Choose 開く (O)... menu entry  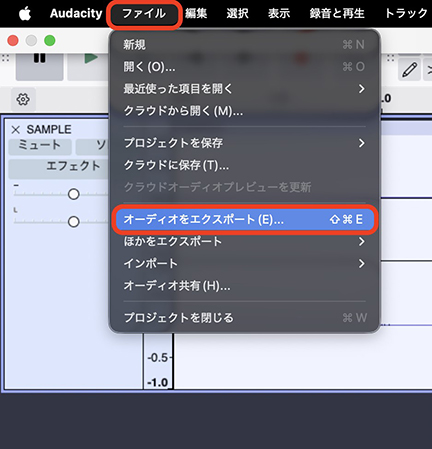click(245, 67)
